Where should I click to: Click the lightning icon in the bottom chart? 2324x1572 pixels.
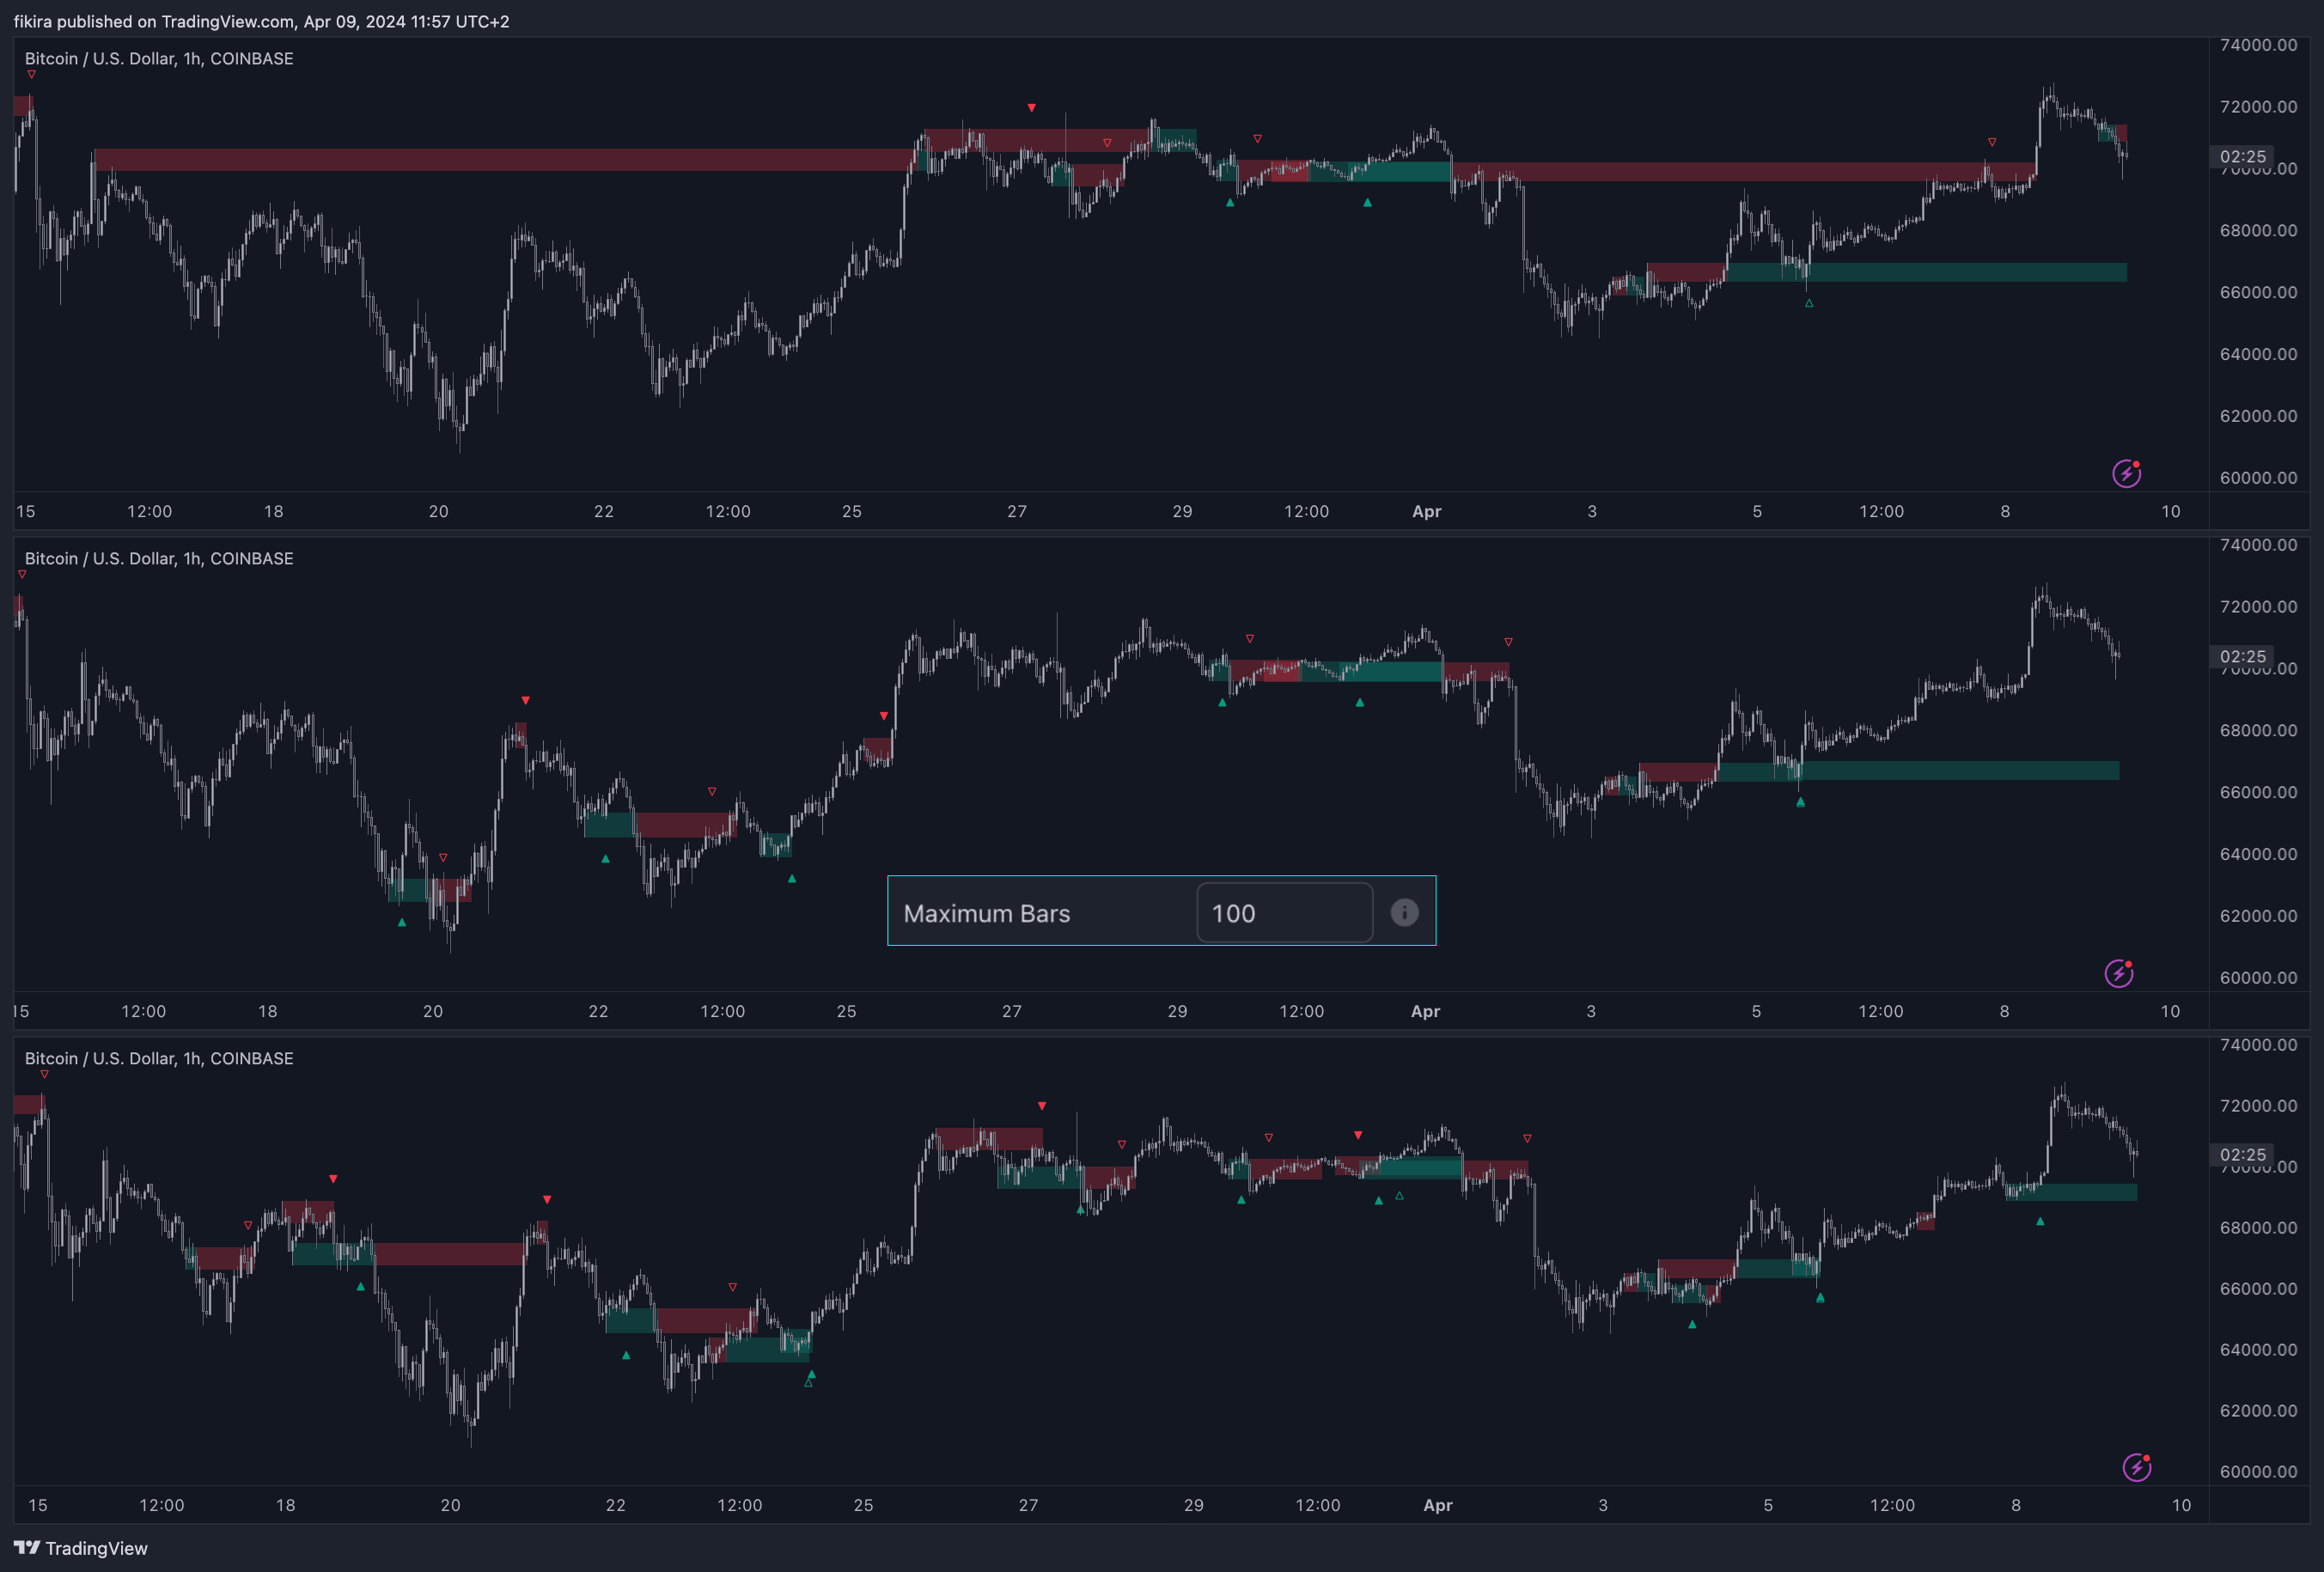(2137, 1467)
